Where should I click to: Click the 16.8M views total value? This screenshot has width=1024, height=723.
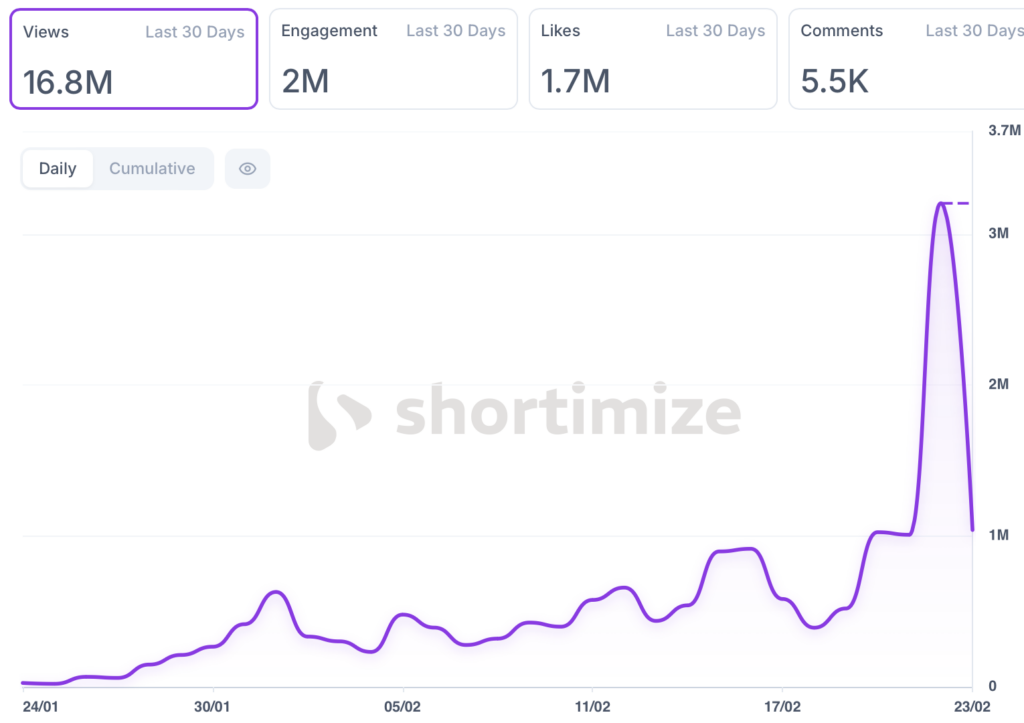click(68, 82)
